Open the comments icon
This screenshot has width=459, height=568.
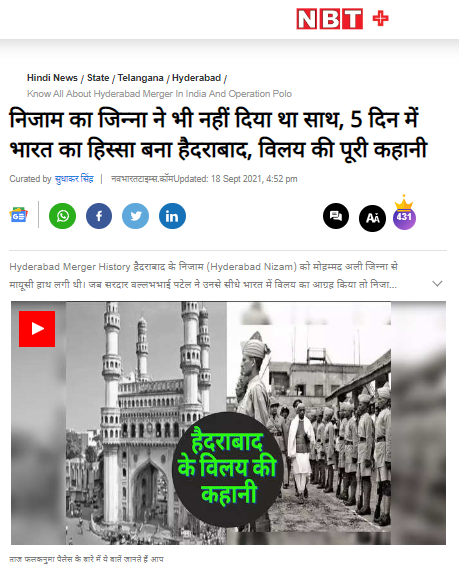pyautogui.click(x=336, y=216)
